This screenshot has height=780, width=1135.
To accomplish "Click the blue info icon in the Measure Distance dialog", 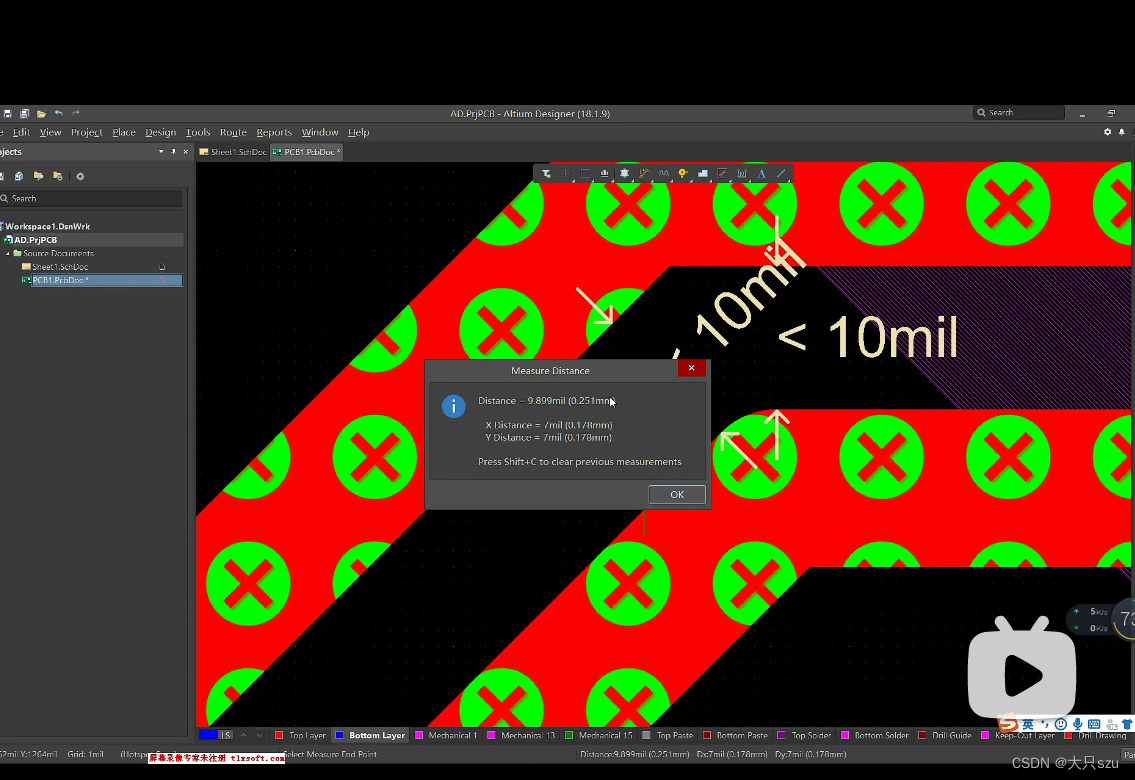I will (x=454, y=406).
